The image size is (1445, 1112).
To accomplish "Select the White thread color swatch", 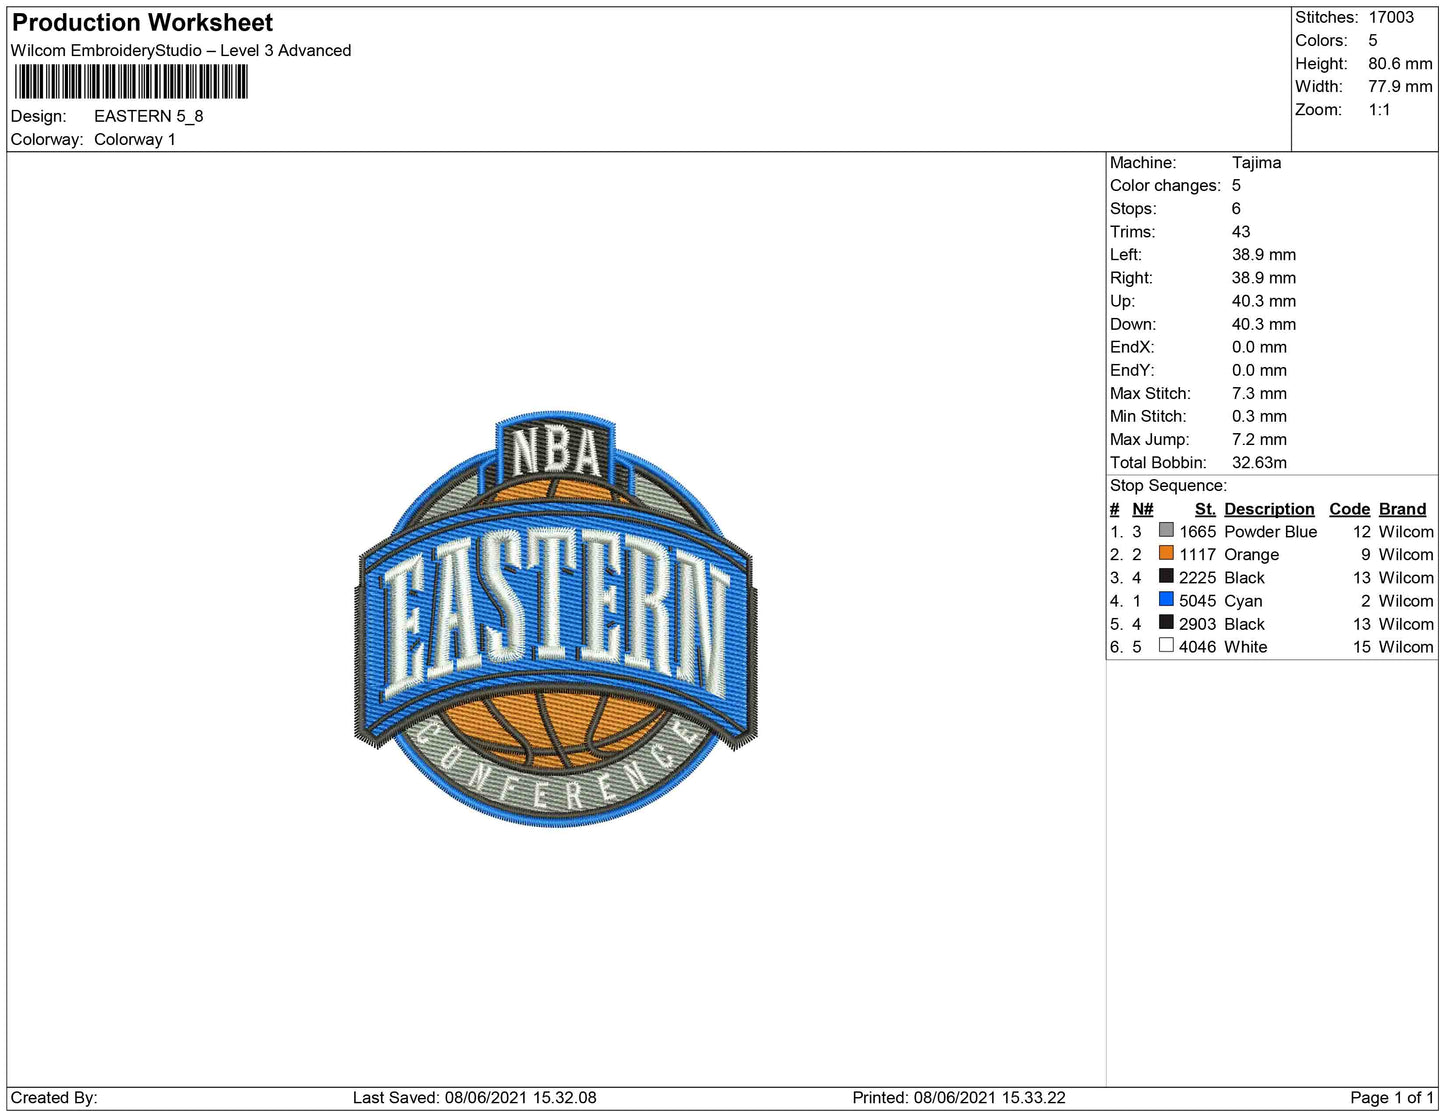I will pyautogui.click(x=1166, y=645).
